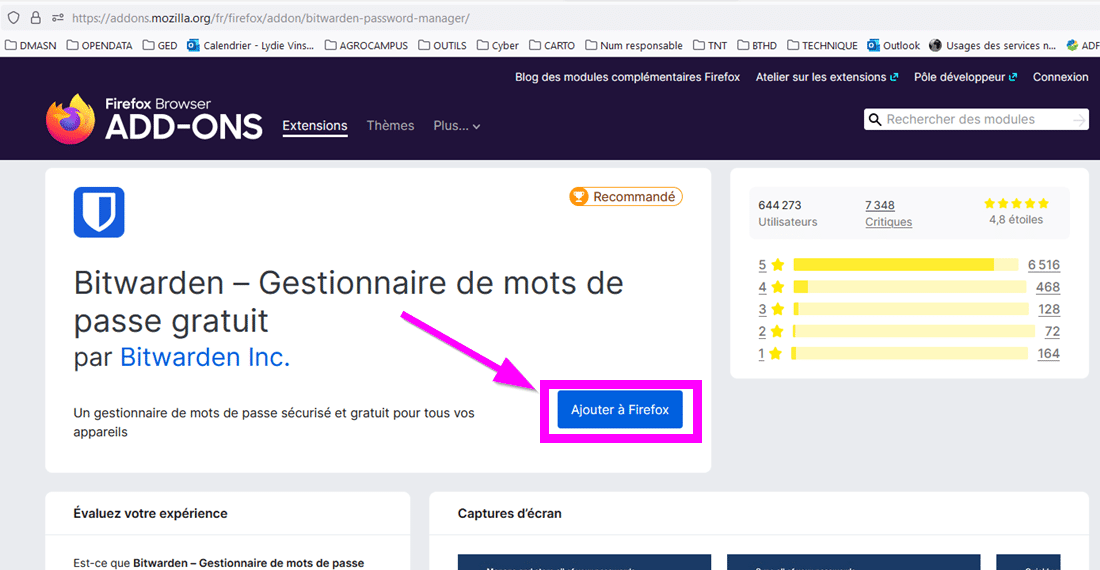Click the Recommandé badge

(x=626, y=197)
